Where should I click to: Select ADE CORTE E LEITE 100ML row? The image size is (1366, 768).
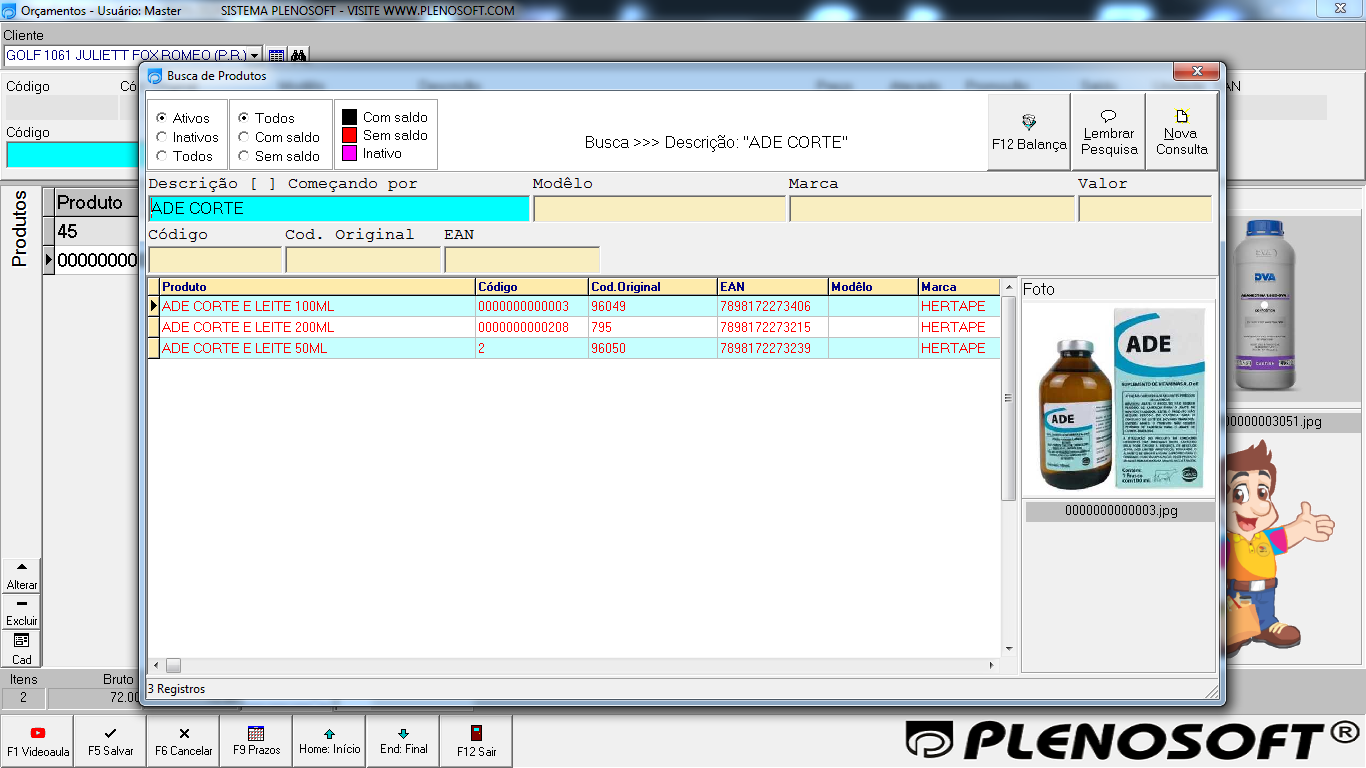(x=580, y=306)
